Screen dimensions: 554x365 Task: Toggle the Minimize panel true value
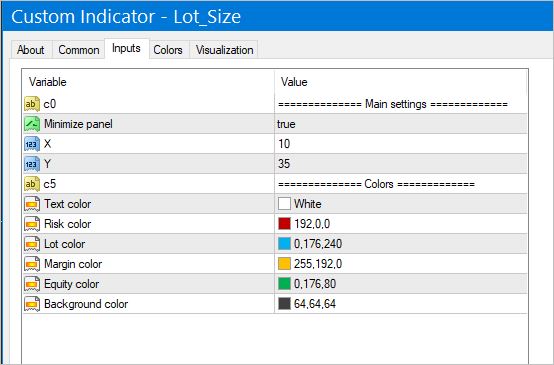click(x=400, y=124)
